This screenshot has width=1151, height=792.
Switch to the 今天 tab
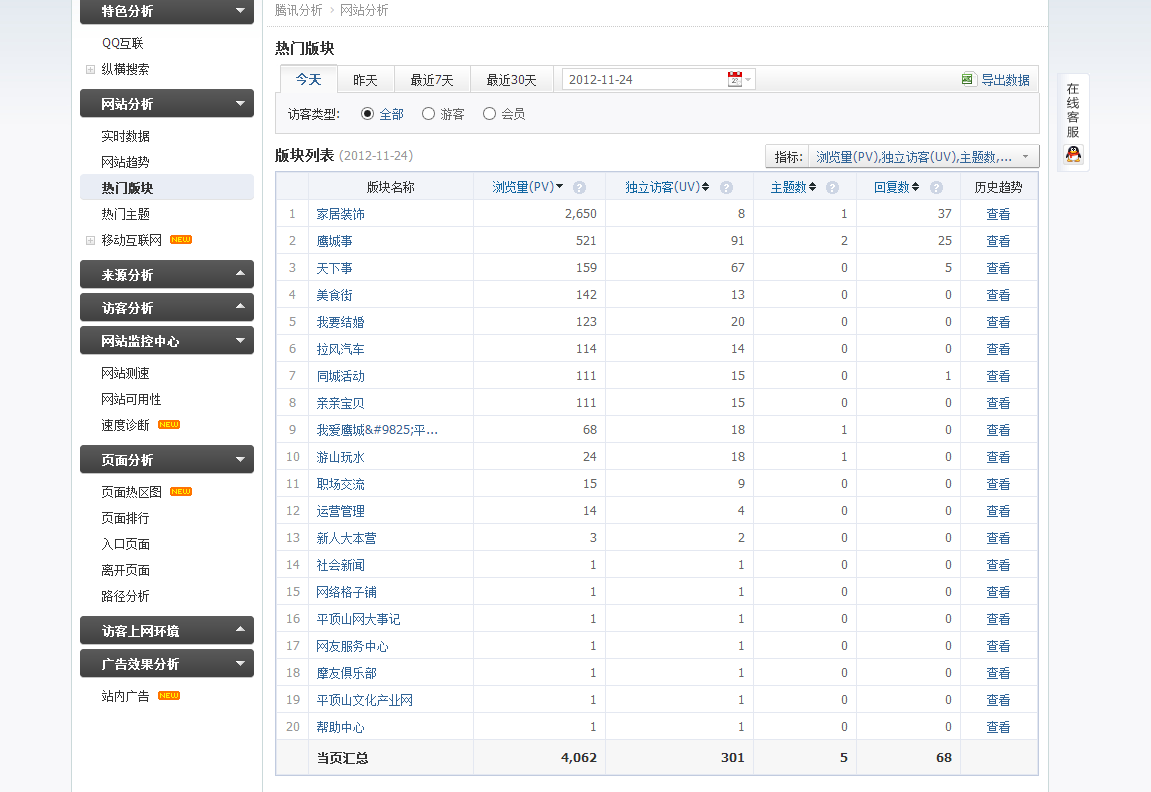(308, 79)
